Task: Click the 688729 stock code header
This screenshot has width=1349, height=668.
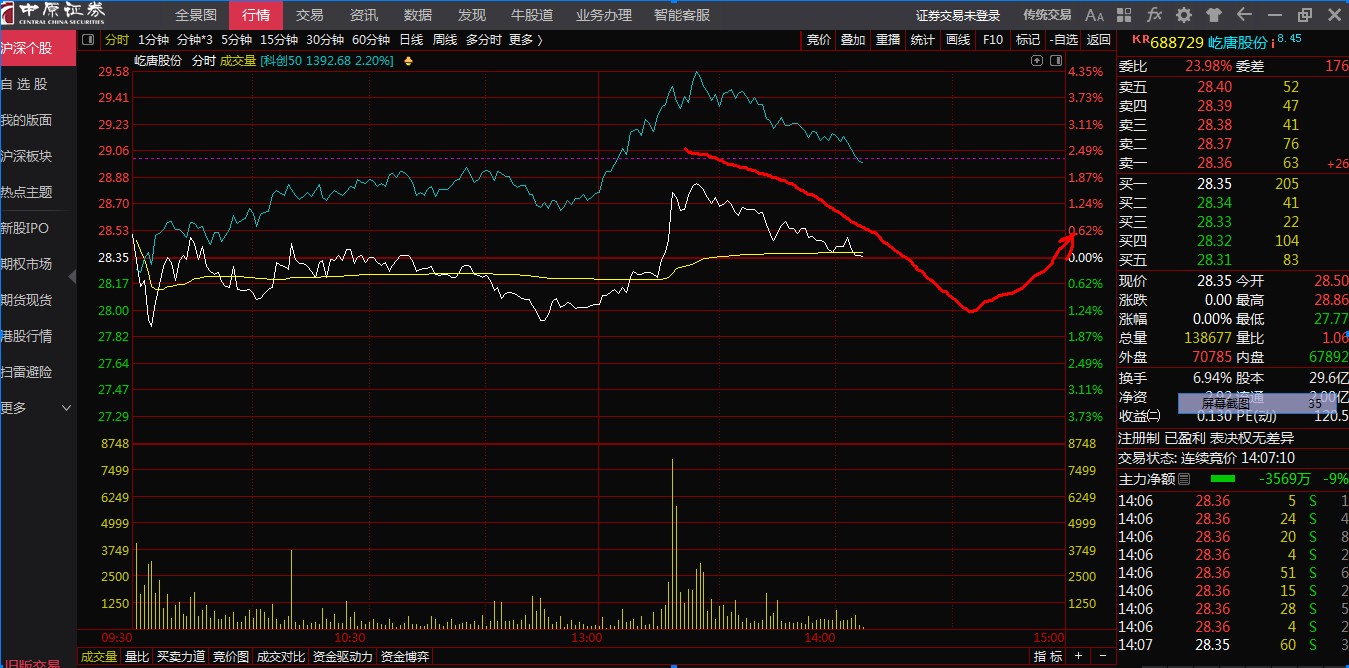Action: point(1177,42)
